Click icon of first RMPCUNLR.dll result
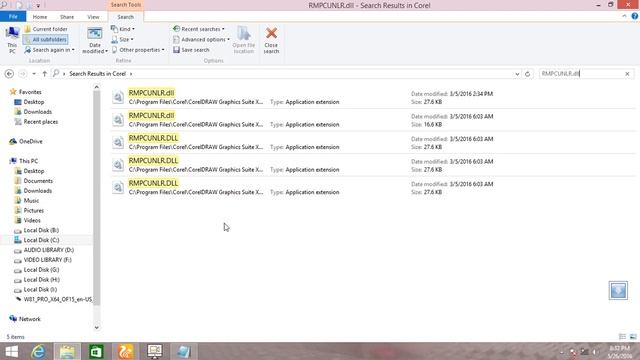640x360 pixels. point(118,97)
